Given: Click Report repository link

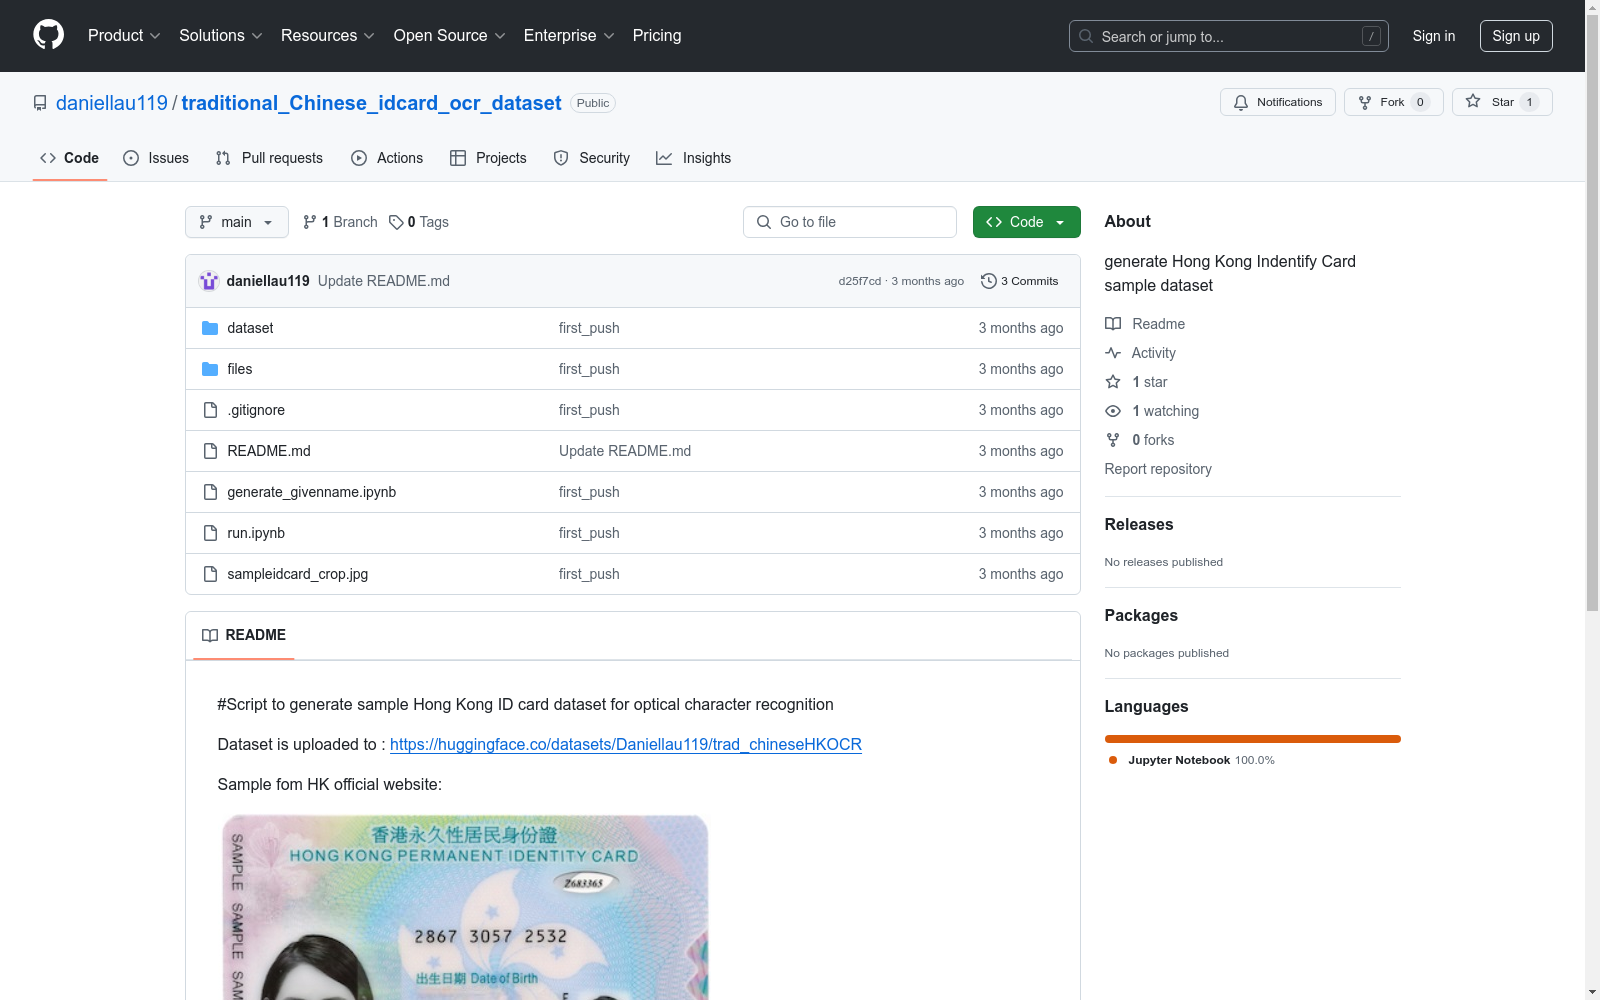Looking at the screenshot, I should [1158, 469].
